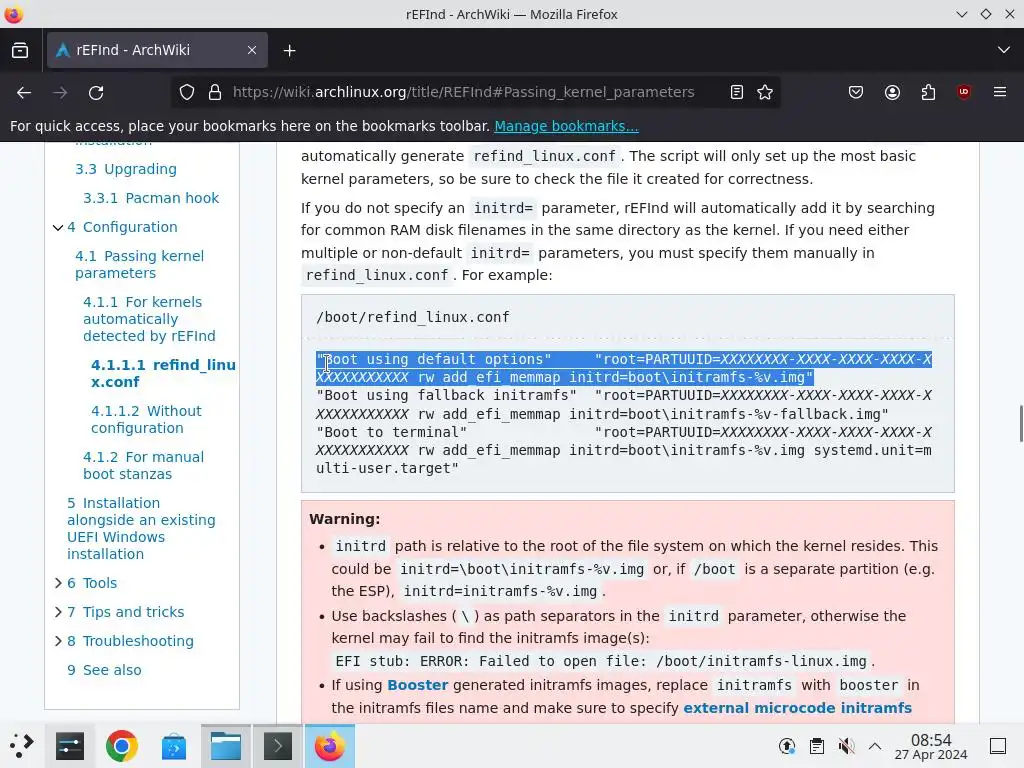Image resolution: width=1024 pixels, height=768 pixels.
Task: Go to 3.3 Upgrading section
Action: 125,169
